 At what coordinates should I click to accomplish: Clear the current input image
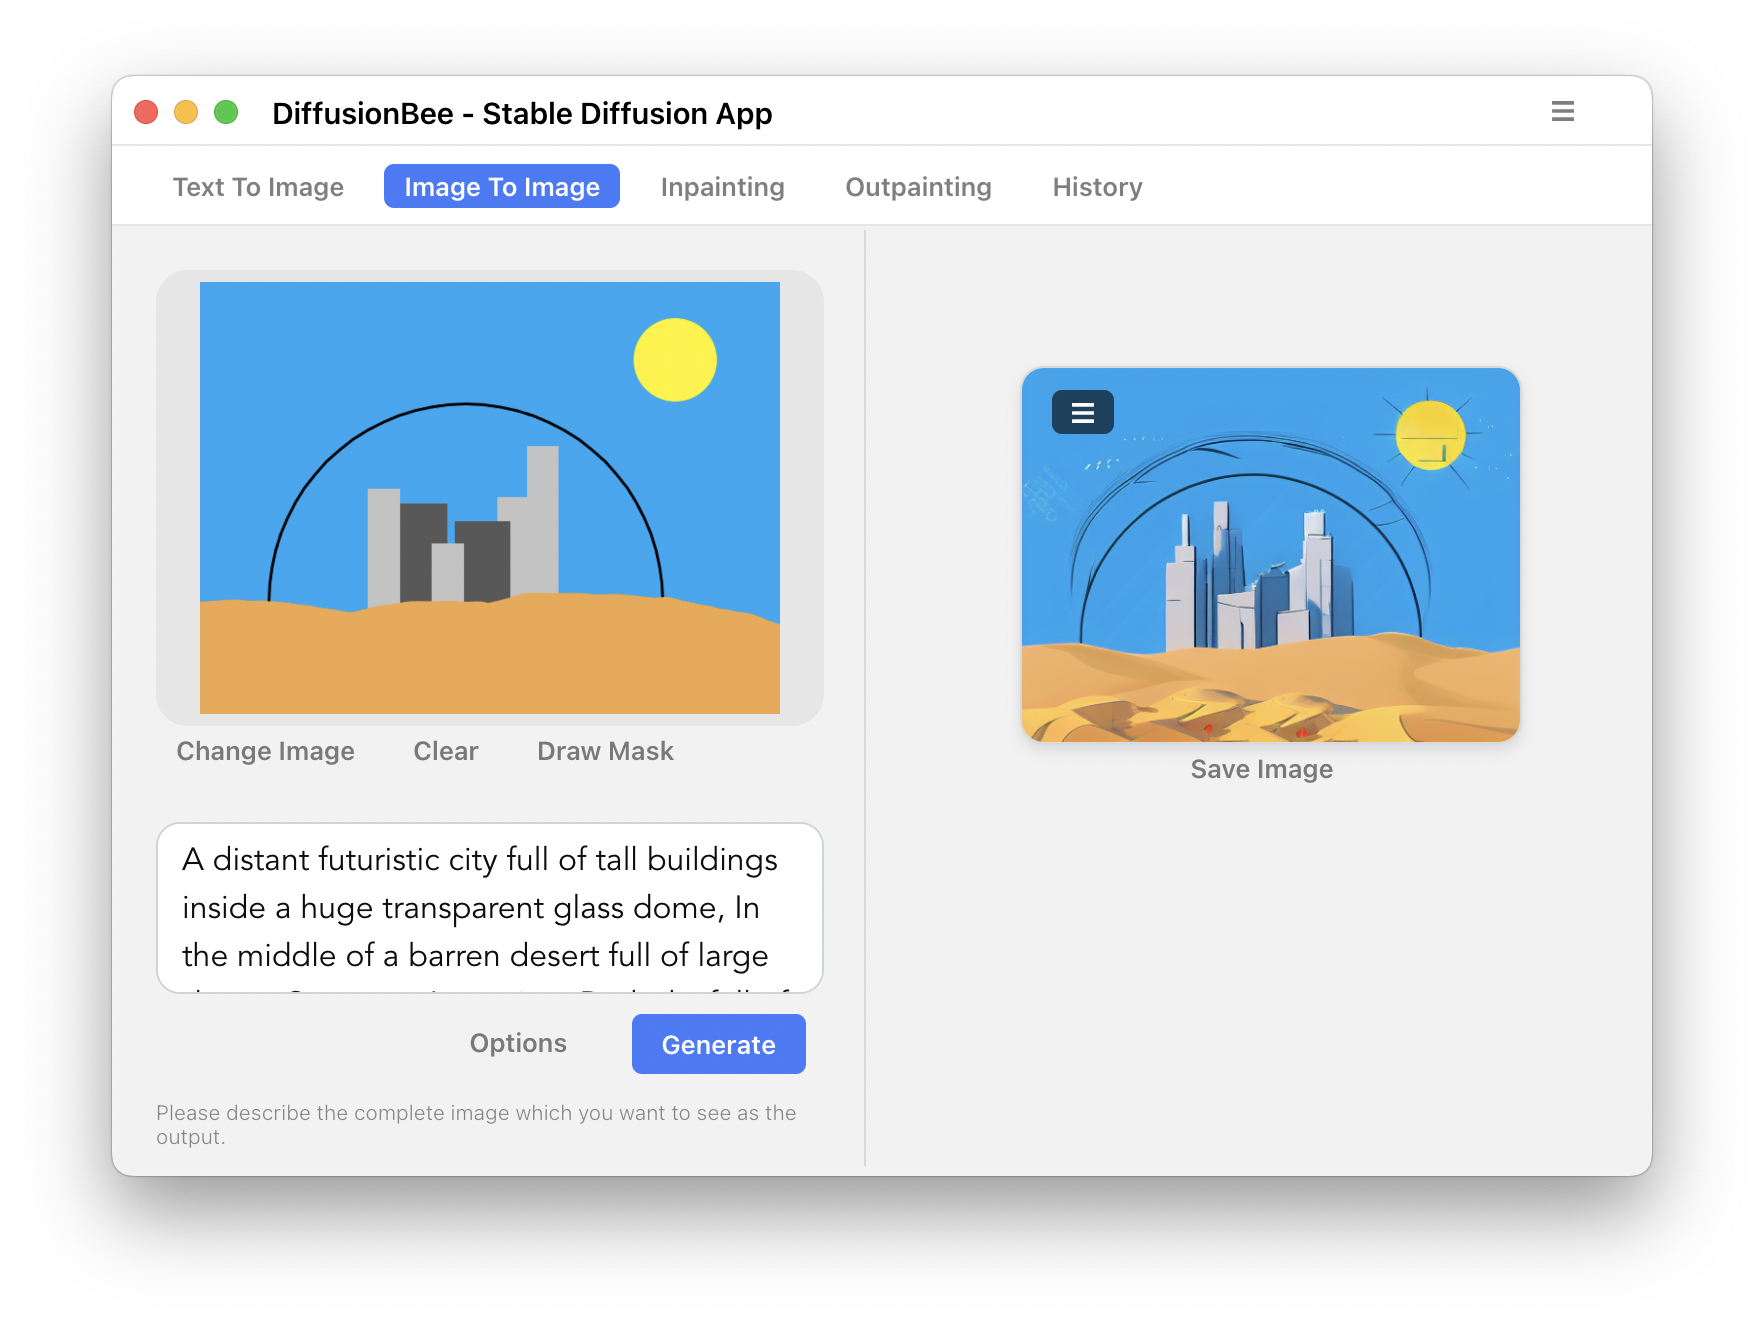pos(445,751)
